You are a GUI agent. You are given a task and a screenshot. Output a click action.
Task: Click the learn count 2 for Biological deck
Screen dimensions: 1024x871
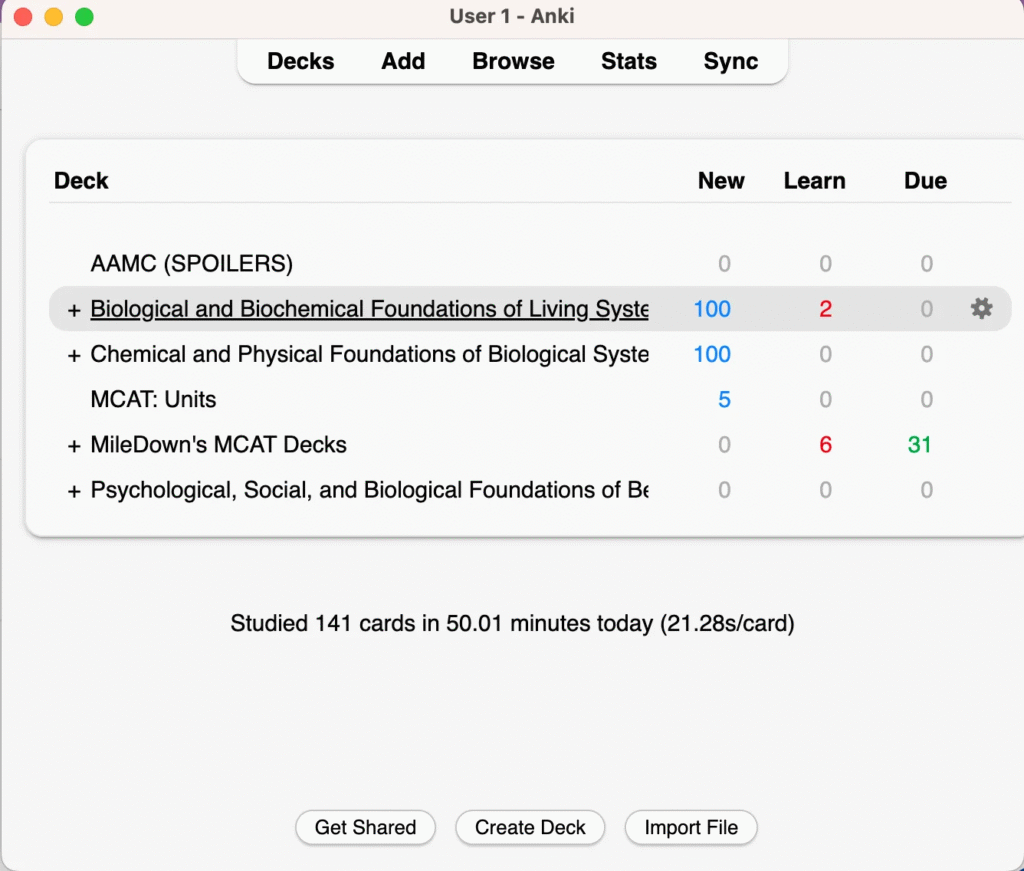825,309
